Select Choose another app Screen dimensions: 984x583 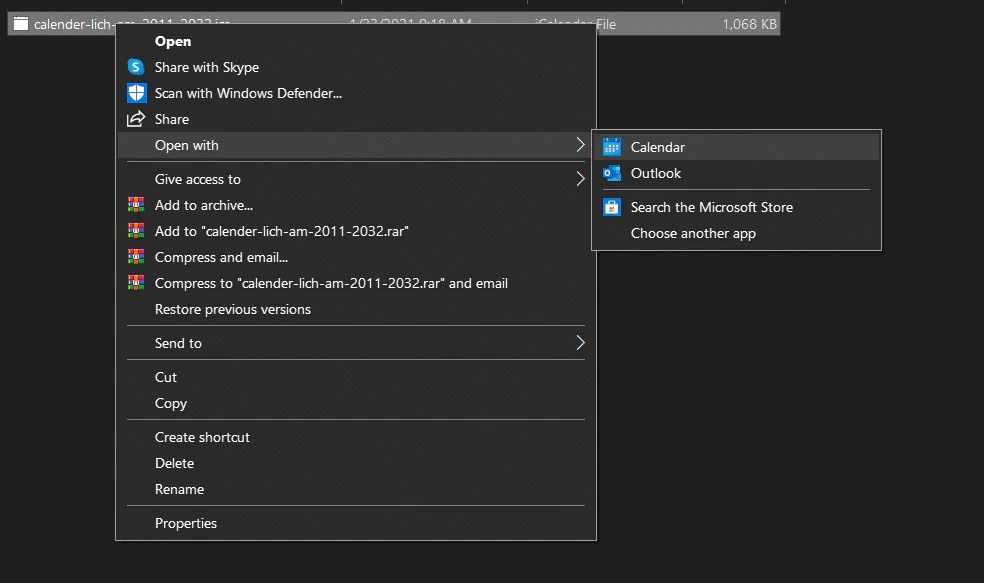pyautogui.click(x=736, y=233)
